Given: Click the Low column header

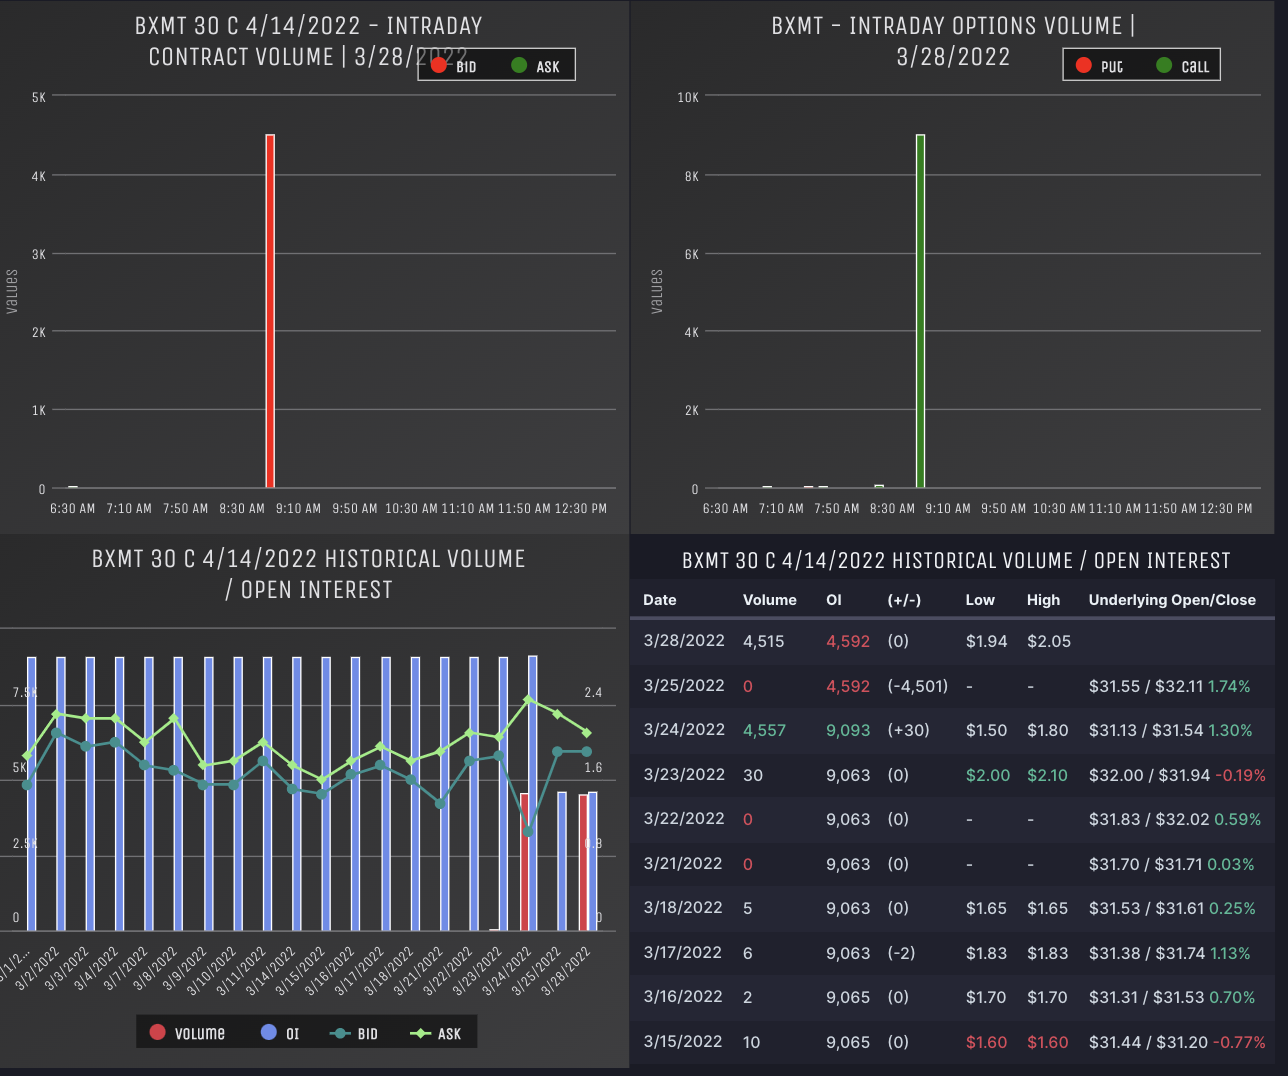Looking at the screenshot, I should tap(980, 600).
